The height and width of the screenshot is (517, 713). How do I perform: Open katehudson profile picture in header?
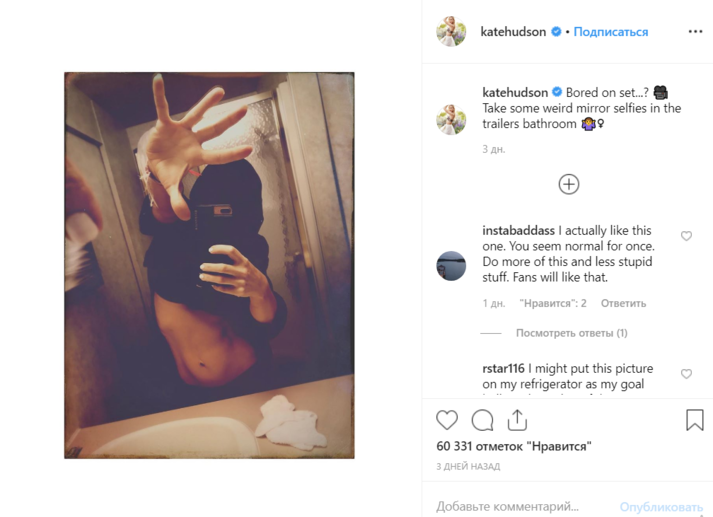pyautogui.click(x=451, y=31)
